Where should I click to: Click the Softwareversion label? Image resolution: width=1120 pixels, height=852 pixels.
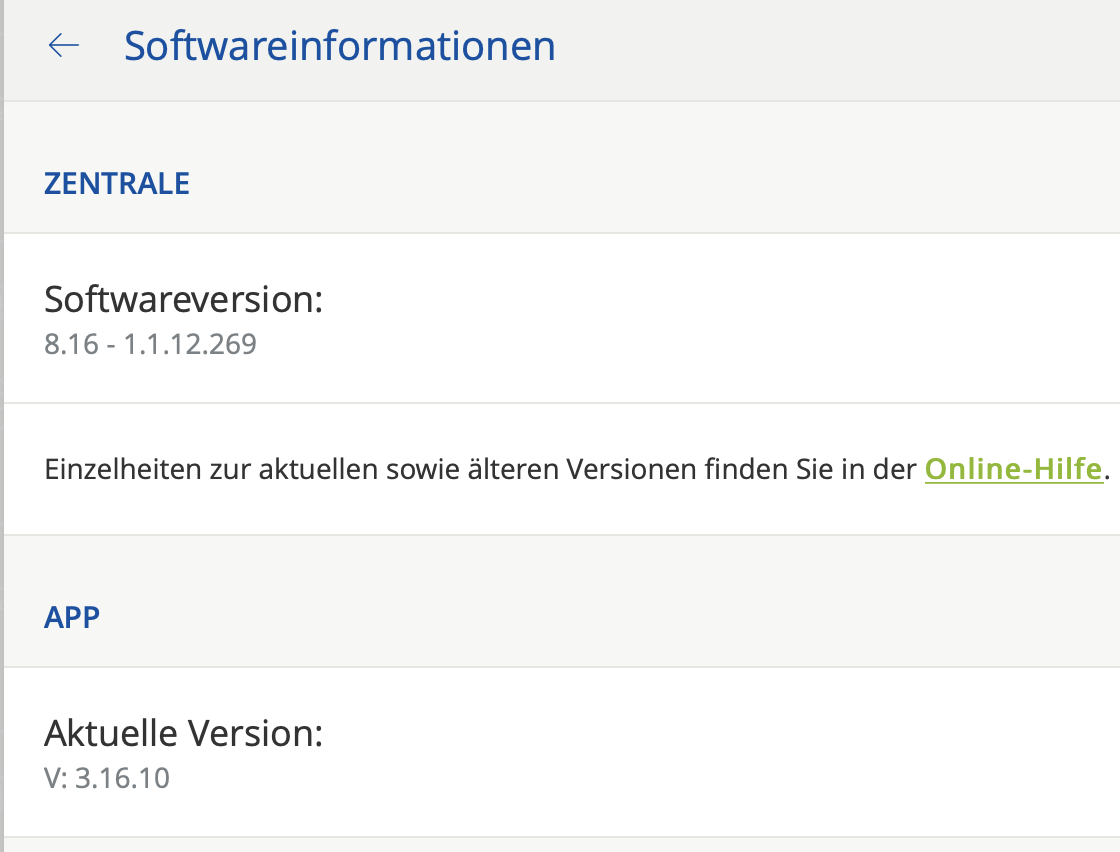[184, 299]
